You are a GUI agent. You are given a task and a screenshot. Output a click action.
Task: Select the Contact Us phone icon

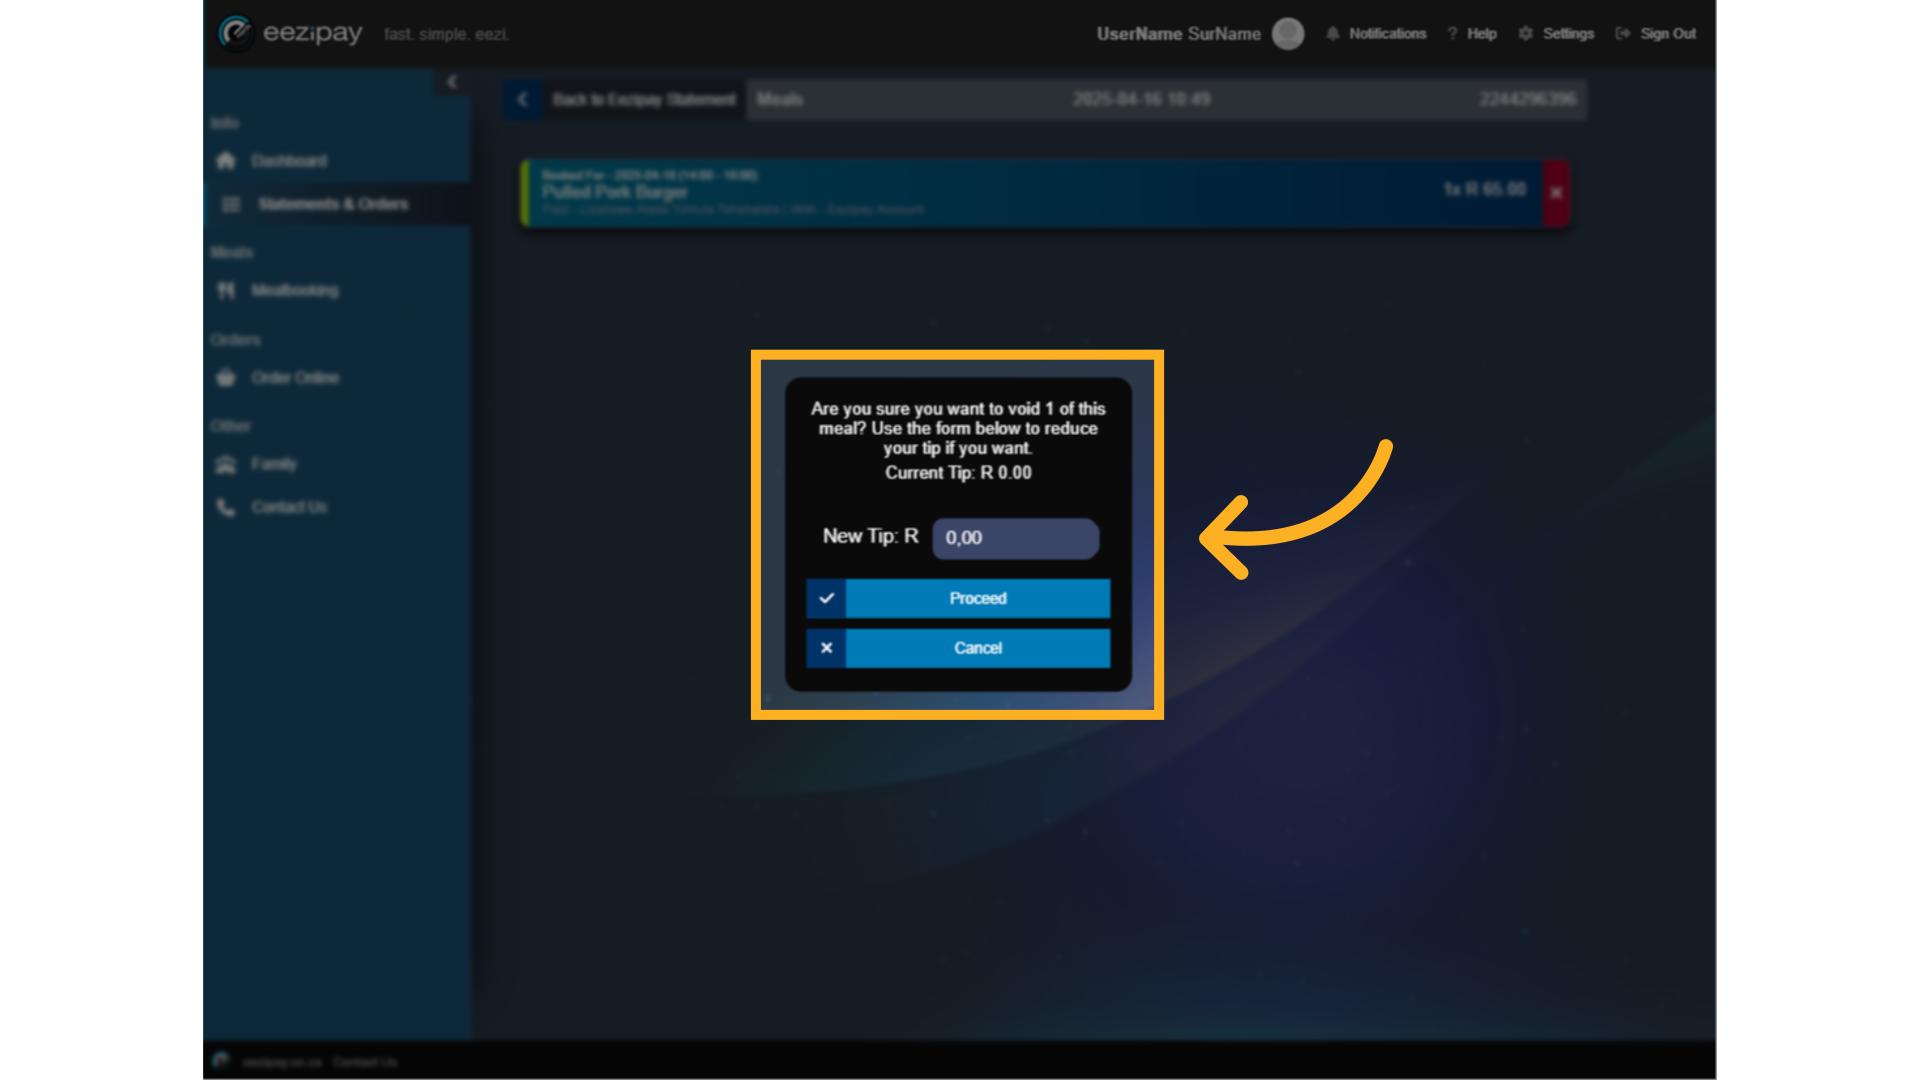tap(226, 507)
